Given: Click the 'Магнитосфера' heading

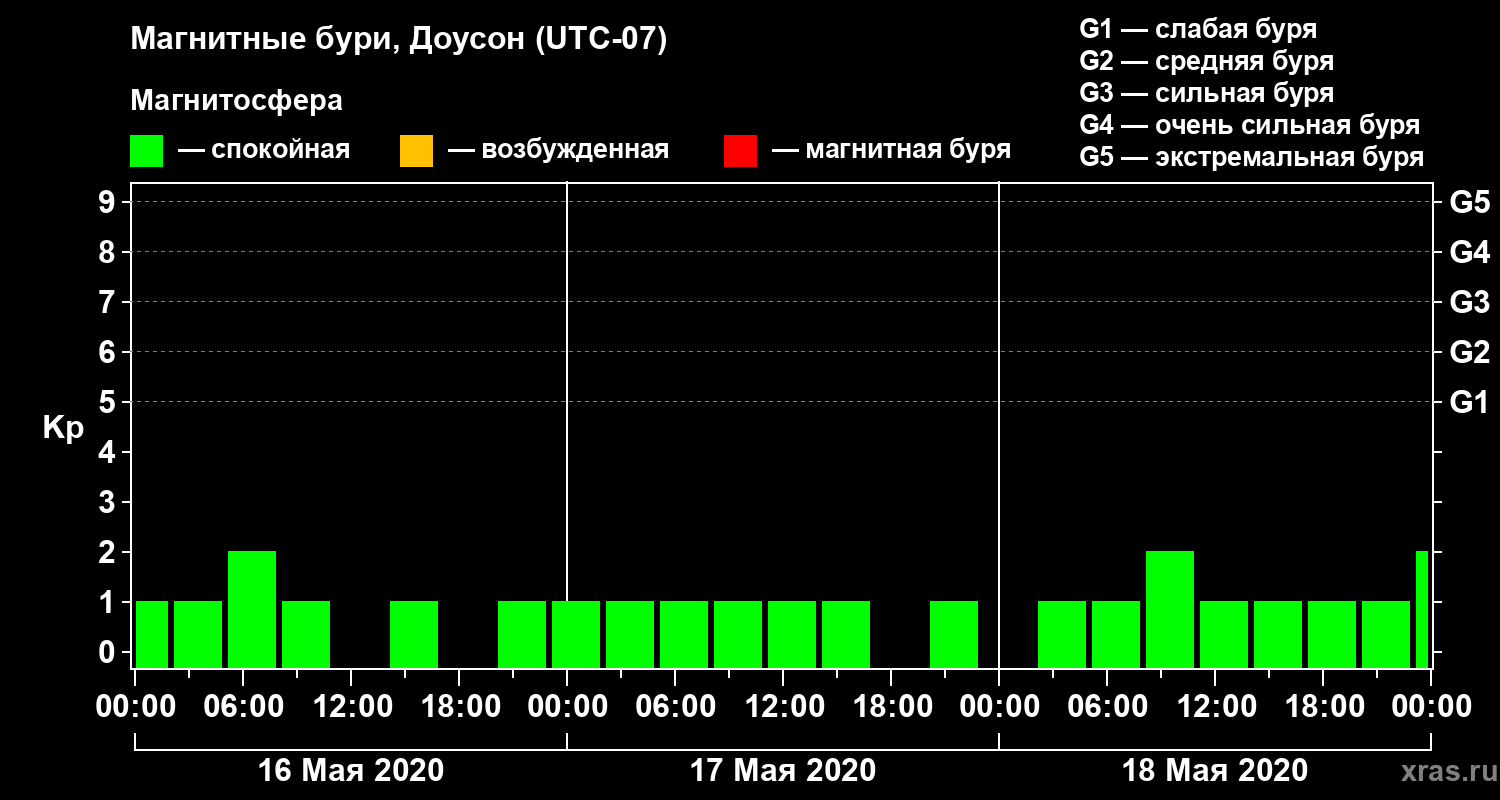Looking at the screenshot, I should (236, 101).
